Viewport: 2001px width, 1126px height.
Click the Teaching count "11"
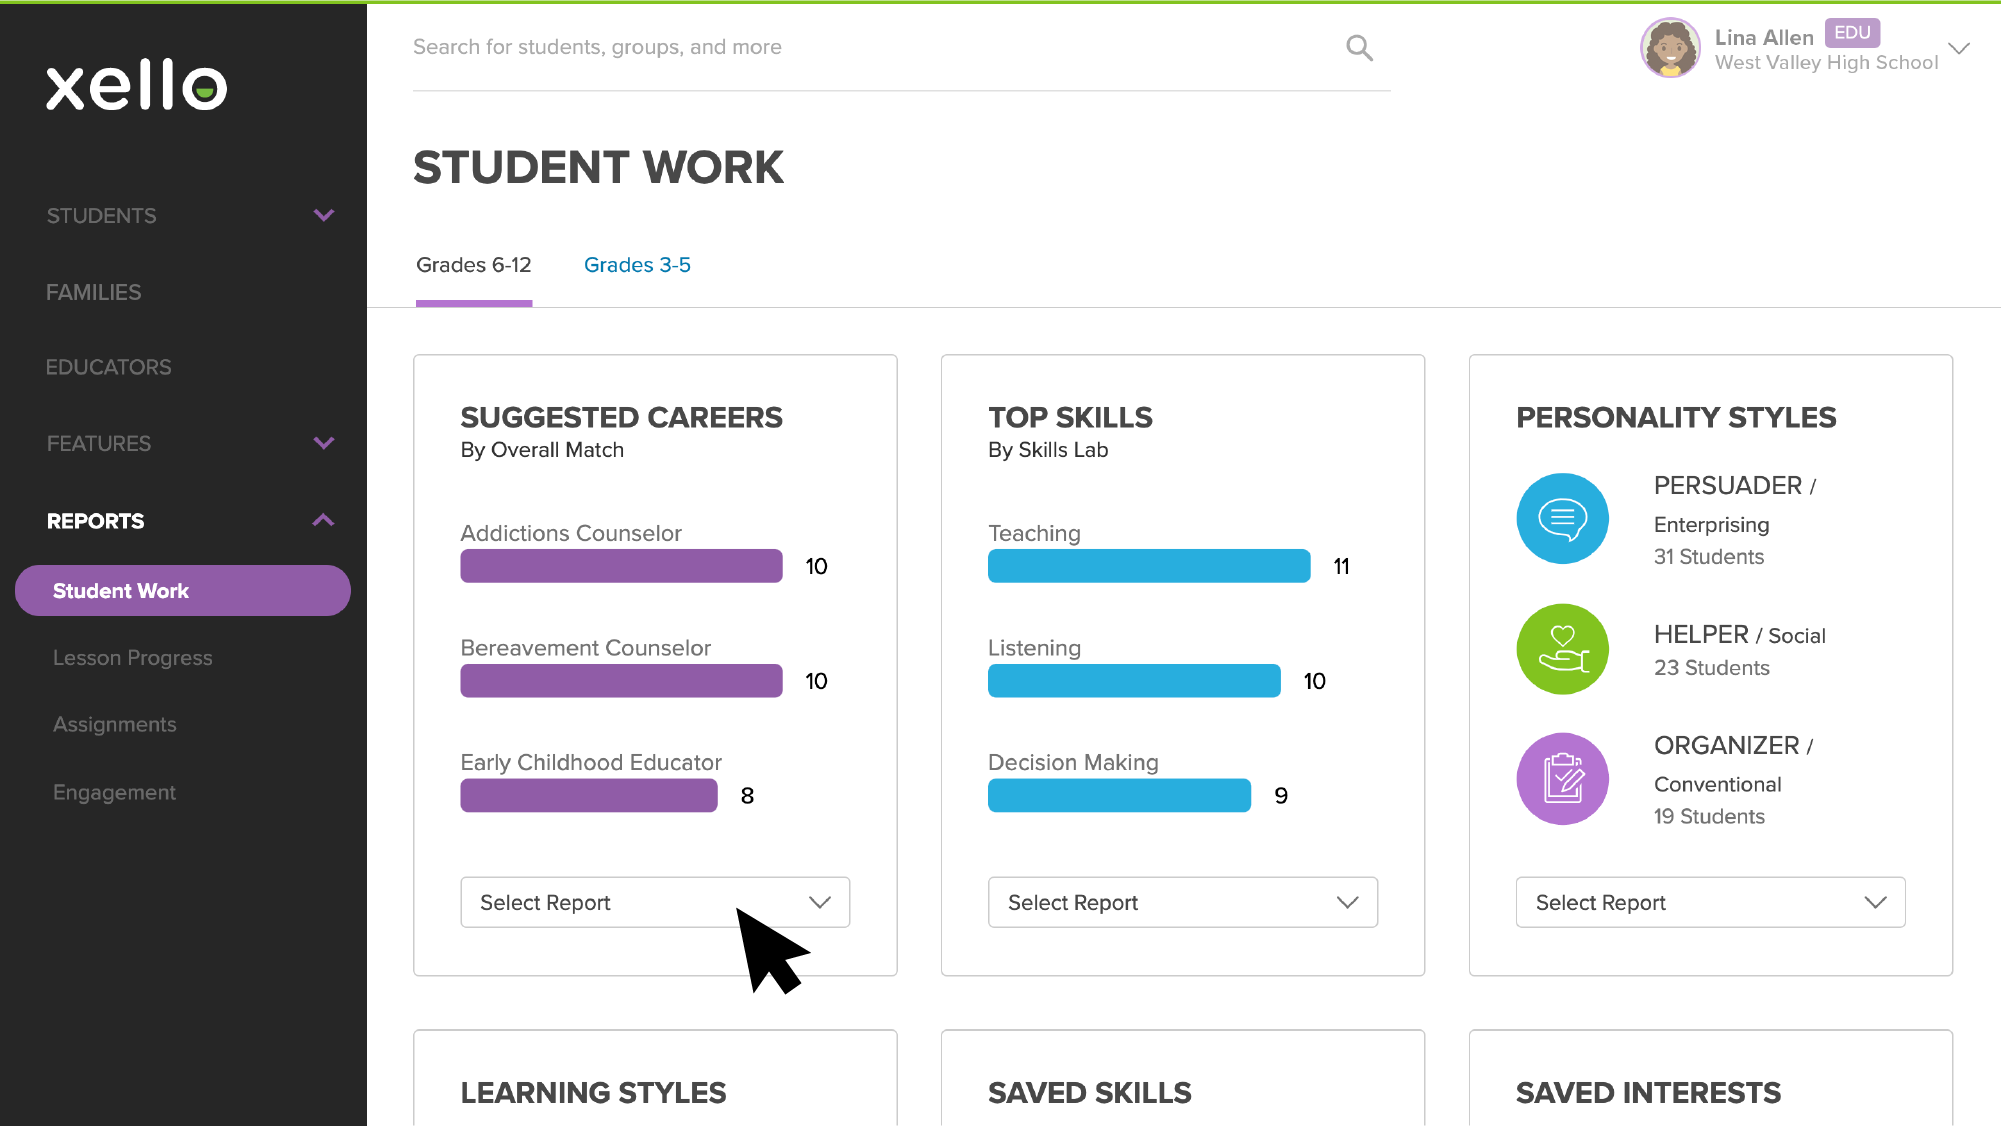[x=1341, y=567]
